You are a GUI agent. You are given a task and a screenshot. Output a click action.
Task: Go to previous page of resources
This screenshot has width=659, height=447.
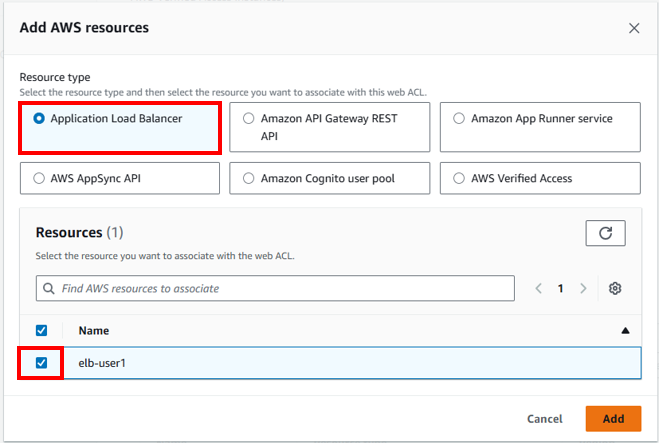click(x=538, y=288)
